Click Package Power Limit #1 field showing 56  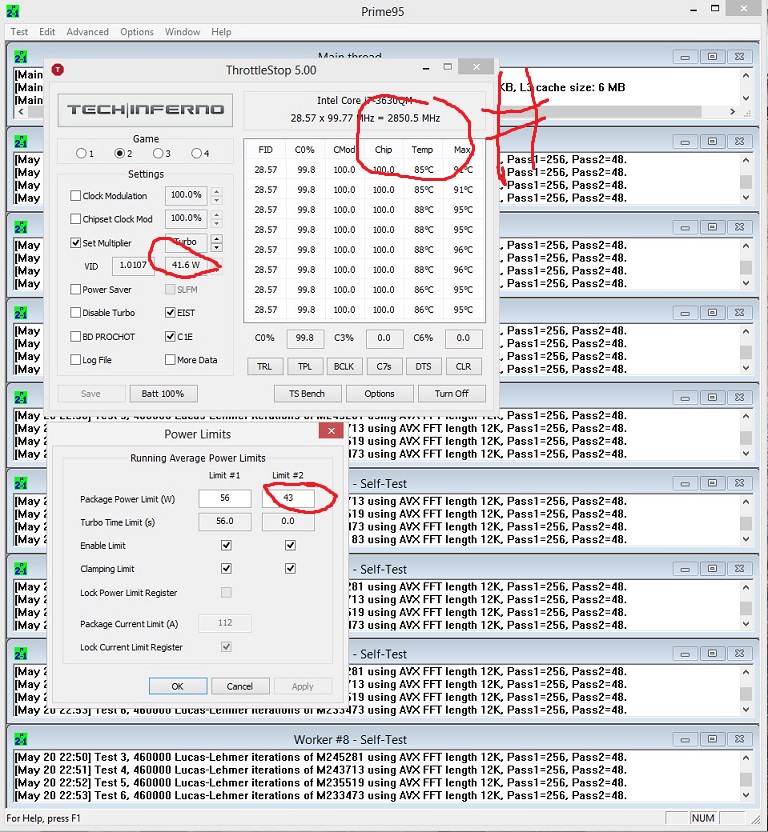[x=225, y=498]
